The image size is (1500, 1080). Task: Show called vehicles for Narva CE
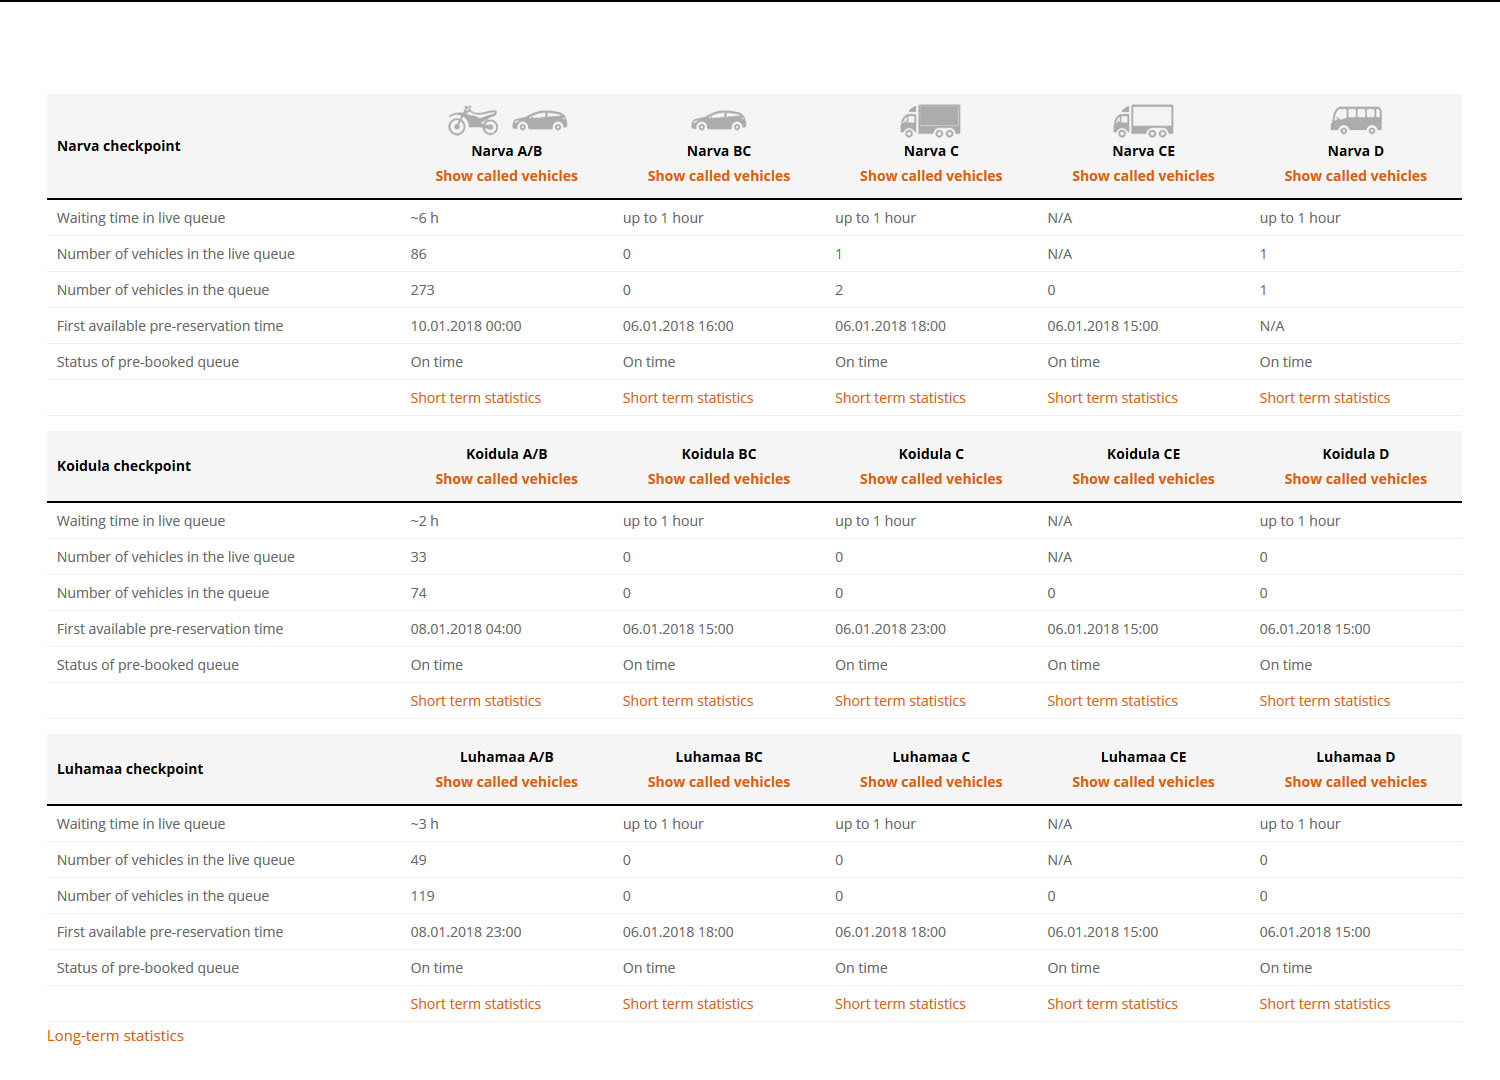(x=1143, y=176)
